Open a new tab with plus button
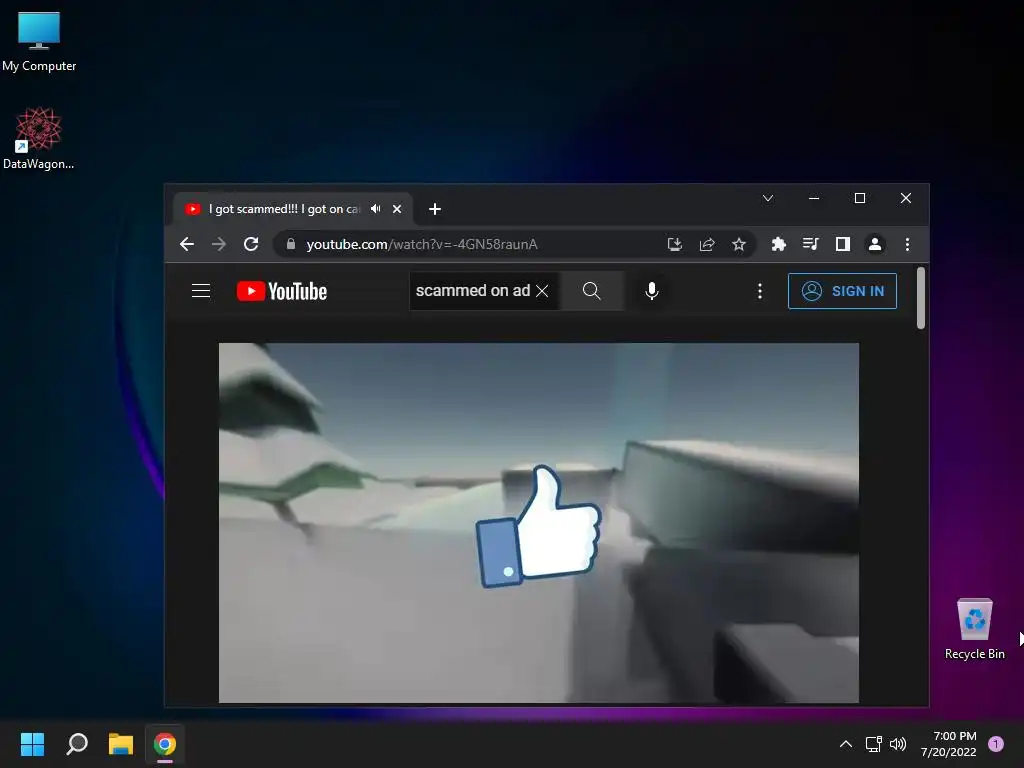 point(435,209)
